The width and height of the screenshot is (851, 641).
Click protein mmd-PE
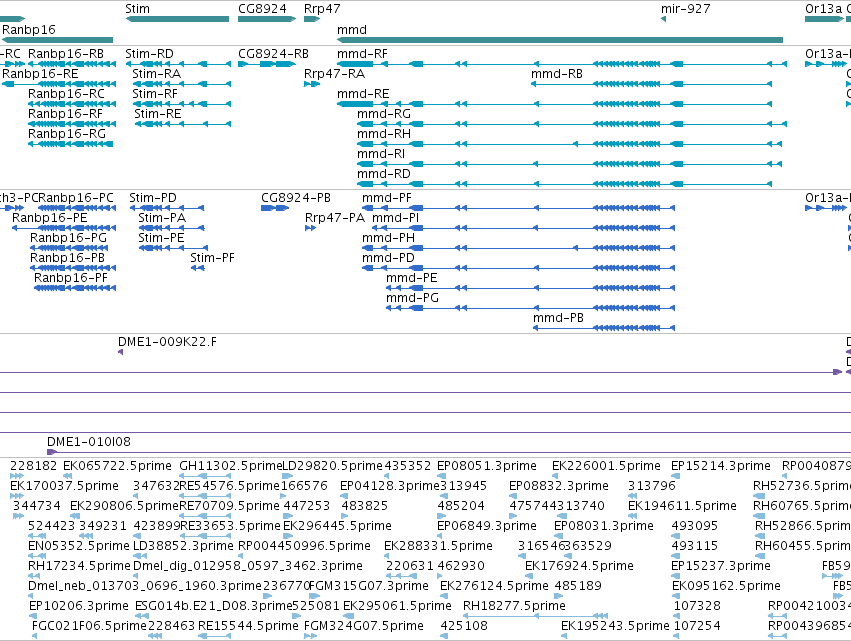point(530,288)
